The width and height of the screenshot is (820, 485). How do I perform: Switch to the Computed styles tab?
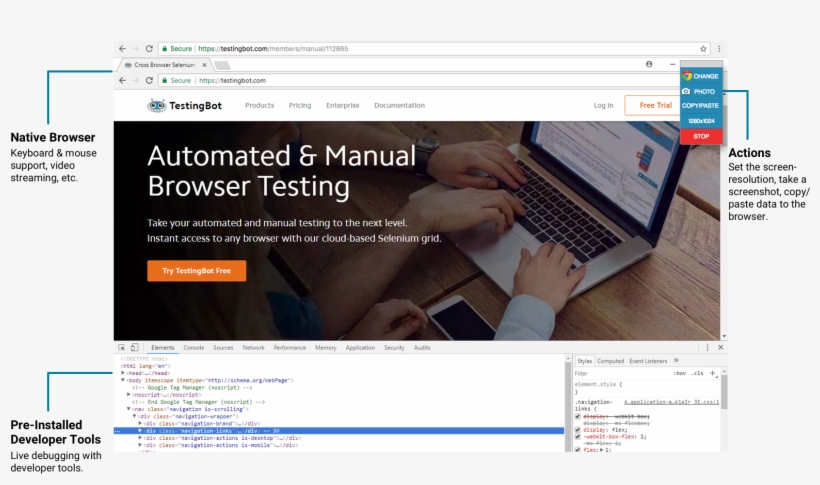point(610,361)
